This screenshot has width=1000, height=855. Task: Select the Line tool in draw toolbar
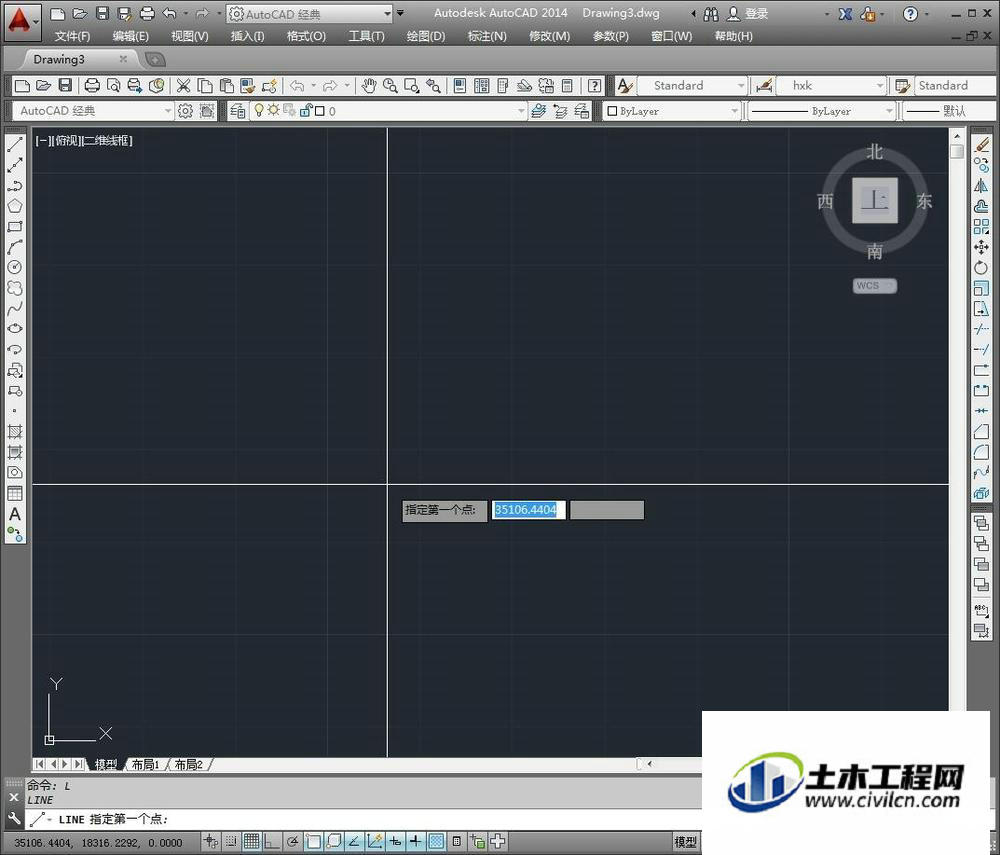pyautogui.click(x=15, y=145)
